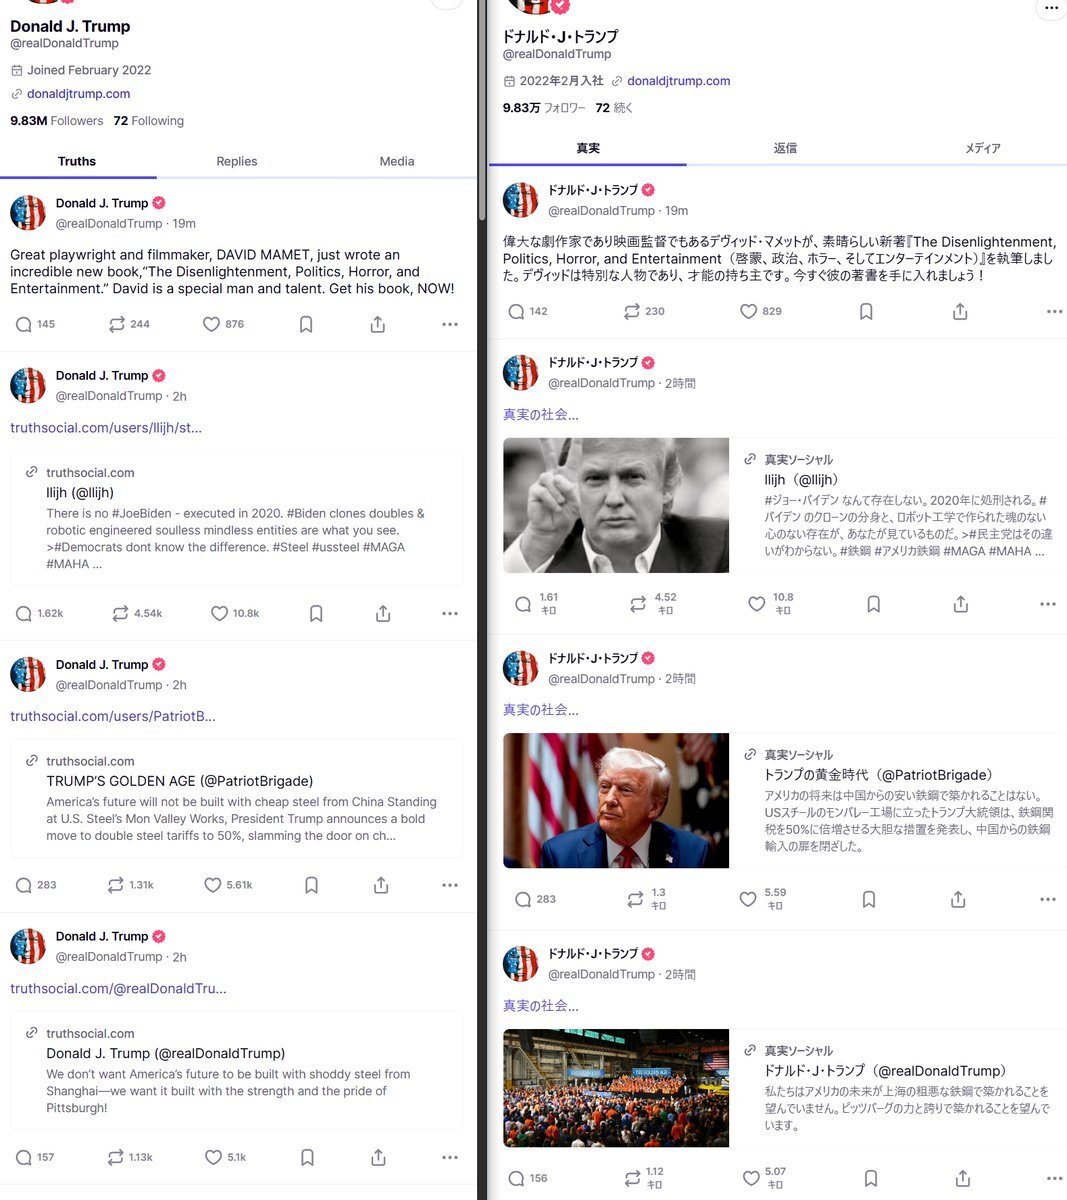
Task: Share the Japanese post with 142 replies
Action: pyautogui.click(x=960, y=311)
